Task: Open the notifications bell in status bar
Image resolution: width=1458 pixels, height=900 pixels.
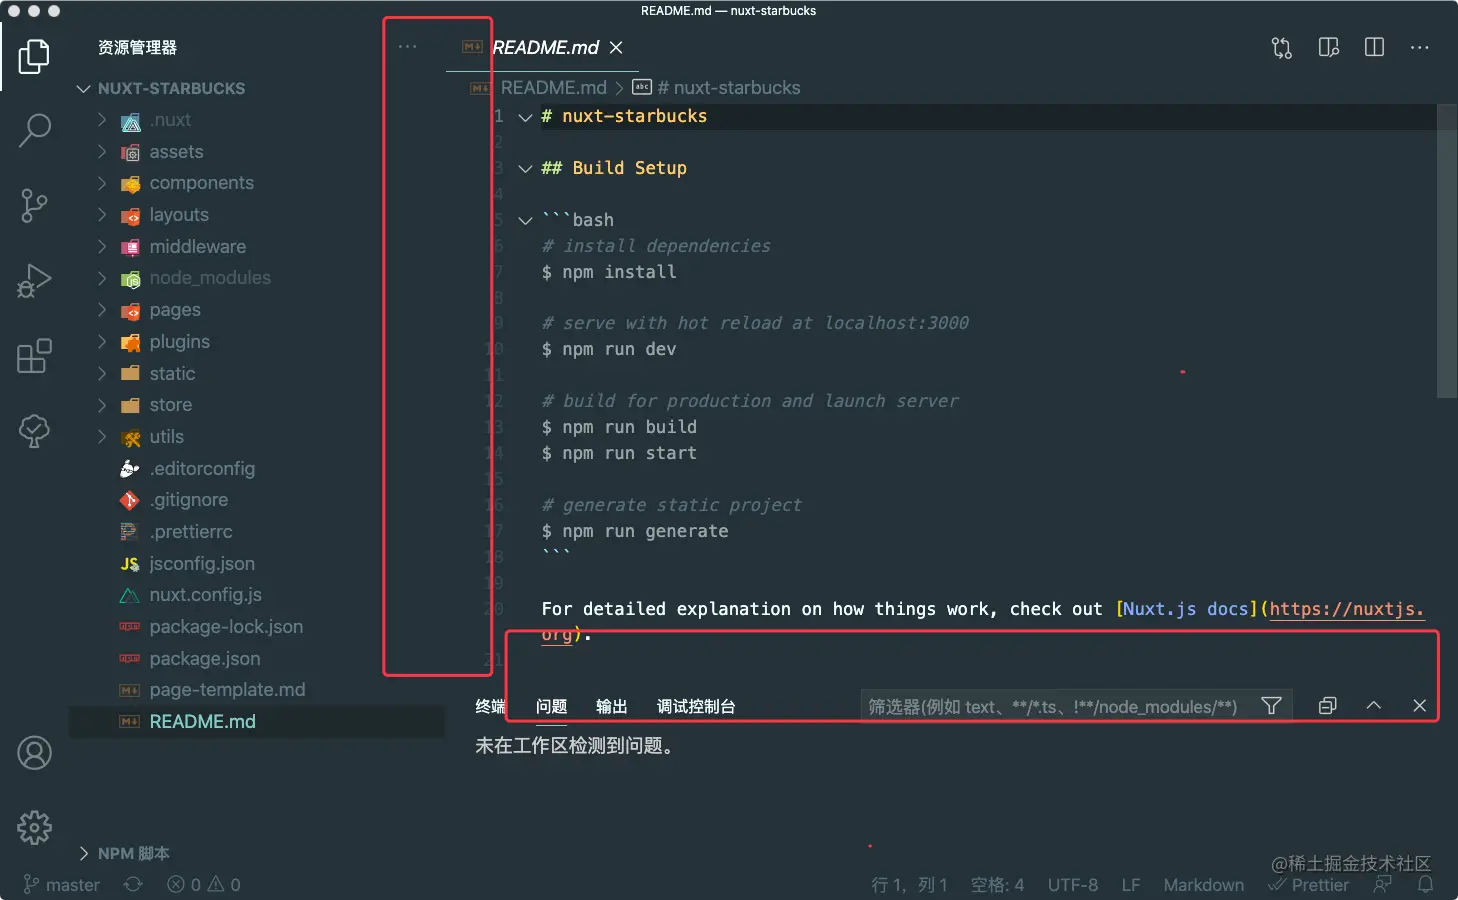Action: (1426, 885)
